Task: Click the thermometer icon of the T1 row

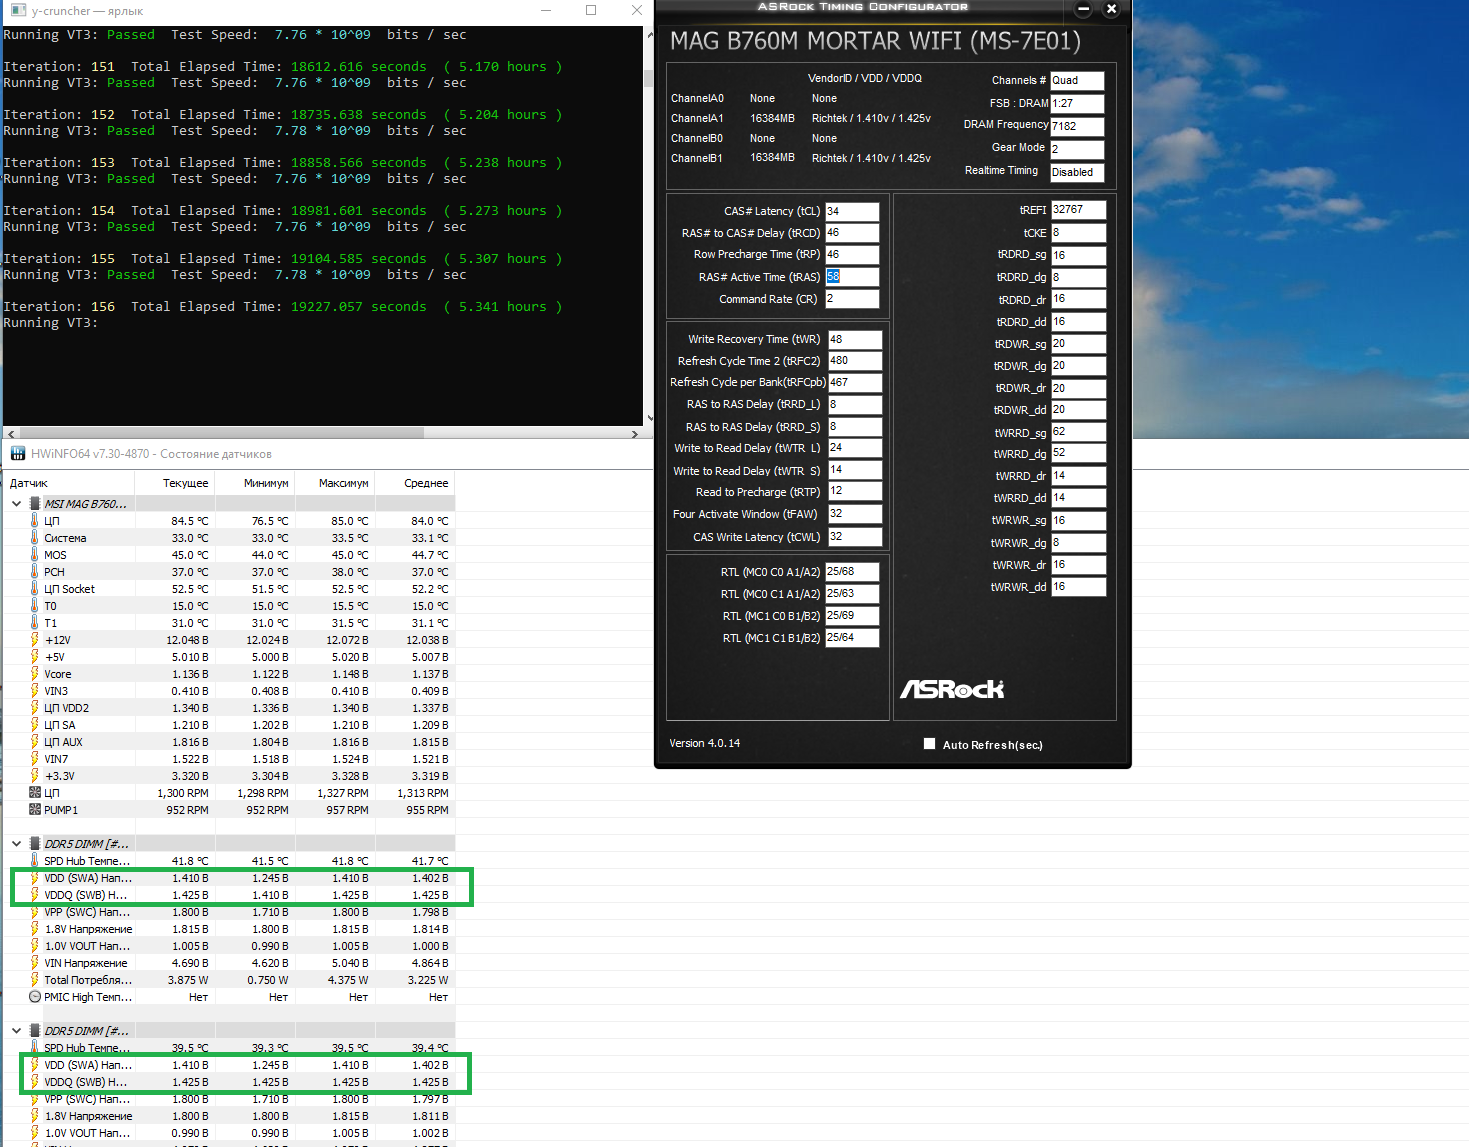Action: coord(35,623)
